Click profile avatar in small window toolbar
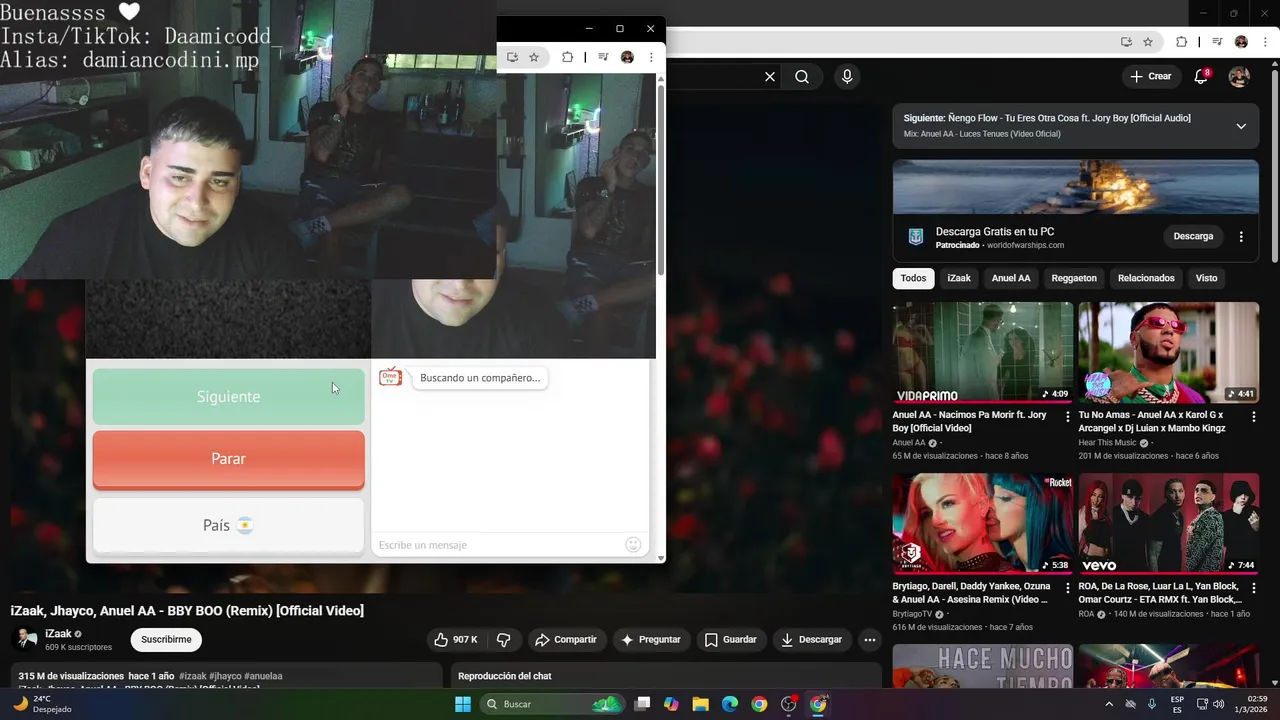Image resolution: width=1280 pixels, height=720 pixels. pyautogui.click(x=627, y=57)
